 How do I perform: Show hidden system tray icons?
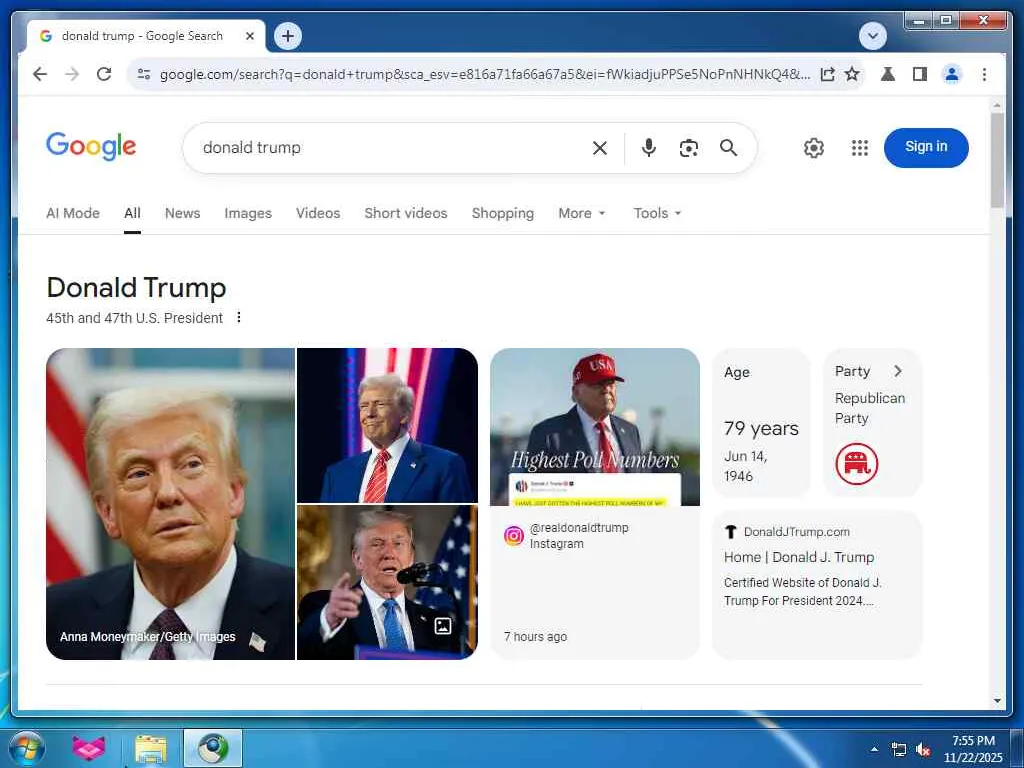coord(874,749)
